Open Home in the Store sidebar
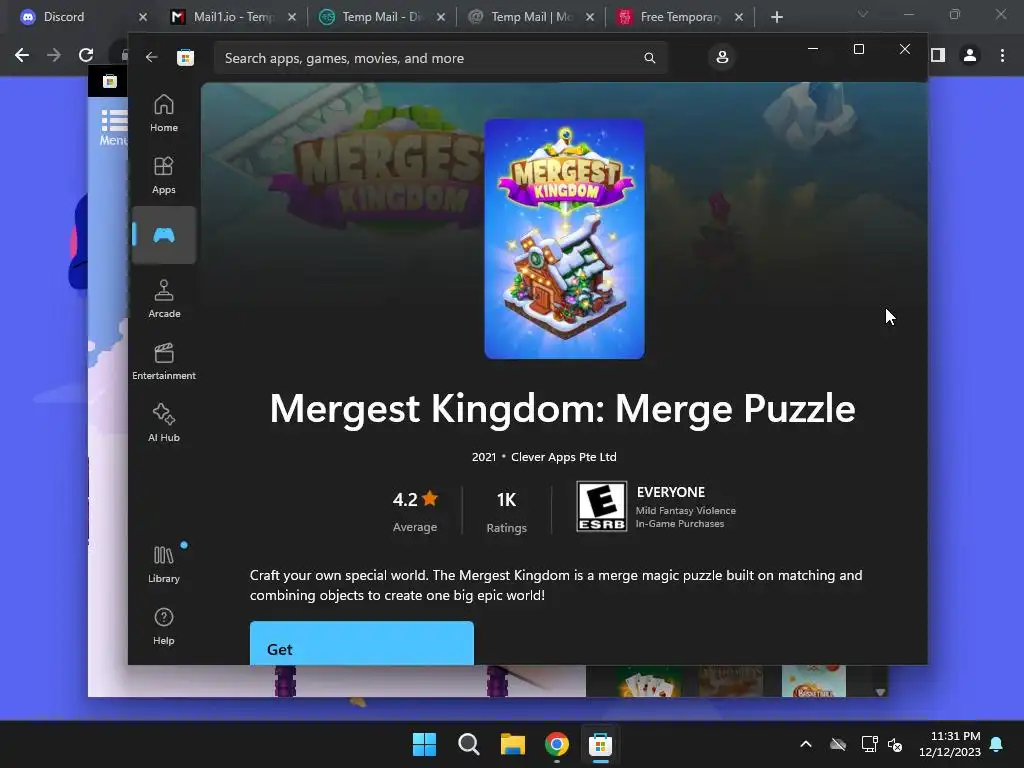The width and height of the screenshot is (1024, 768). tap(163, 114)
